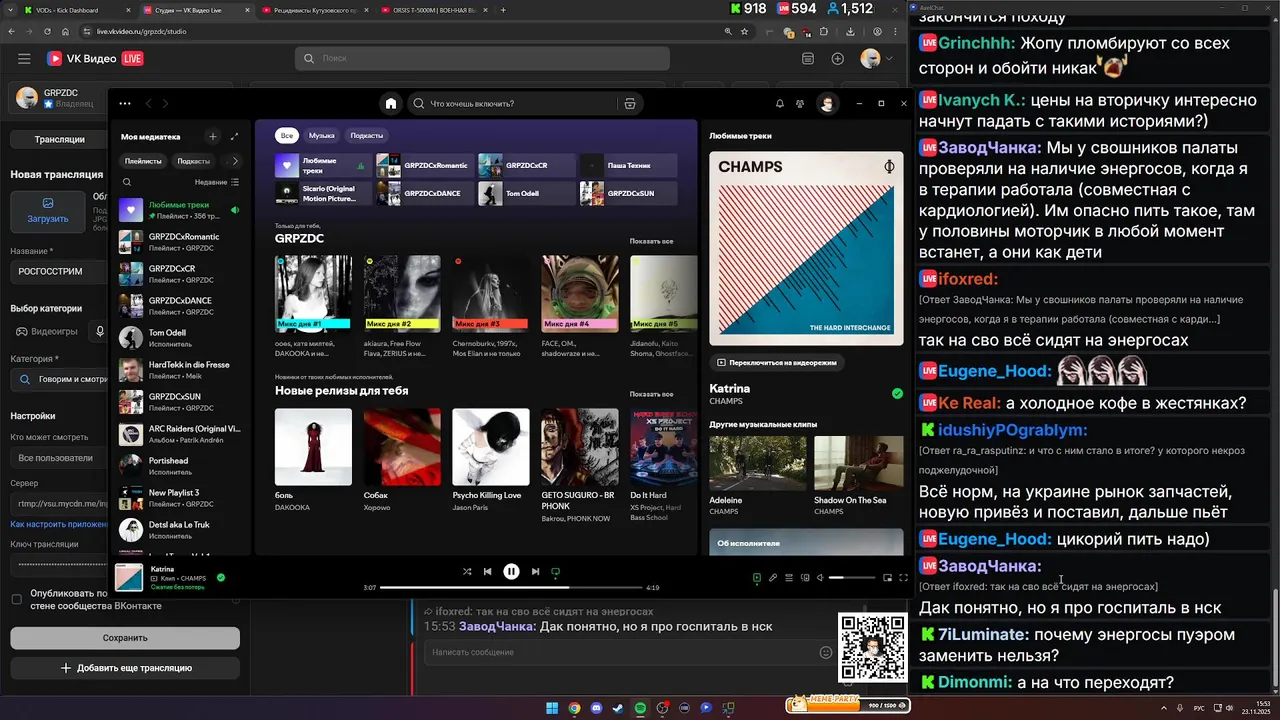Create a playlist with the plus icon
Image resolution: width=1280 pixels, height=720 pixels.
212,136
